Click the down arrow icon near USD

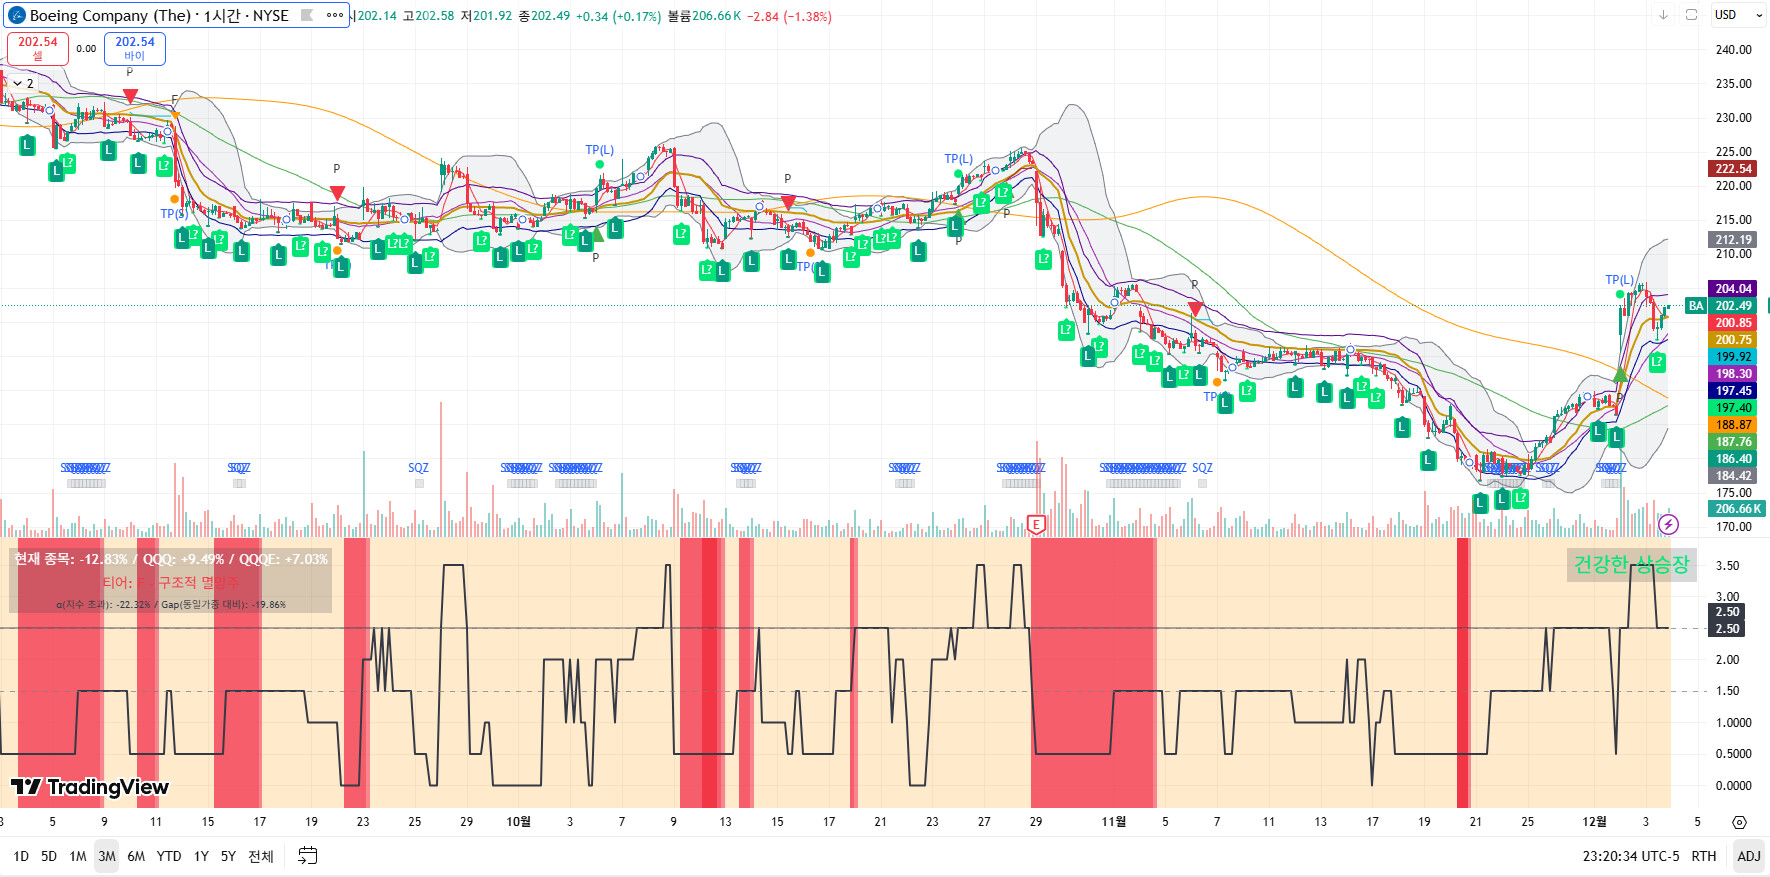pyautogui.click(x=1663, y=15)
